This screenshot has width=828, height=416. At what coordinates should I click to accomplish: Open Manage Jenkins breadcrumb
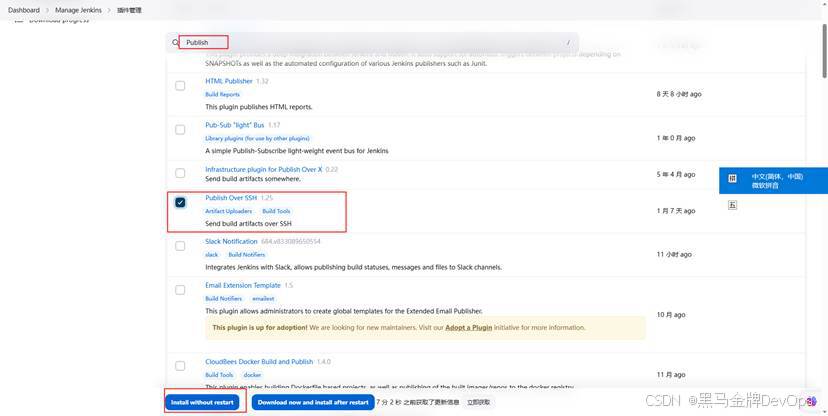(x=78, y=10)
